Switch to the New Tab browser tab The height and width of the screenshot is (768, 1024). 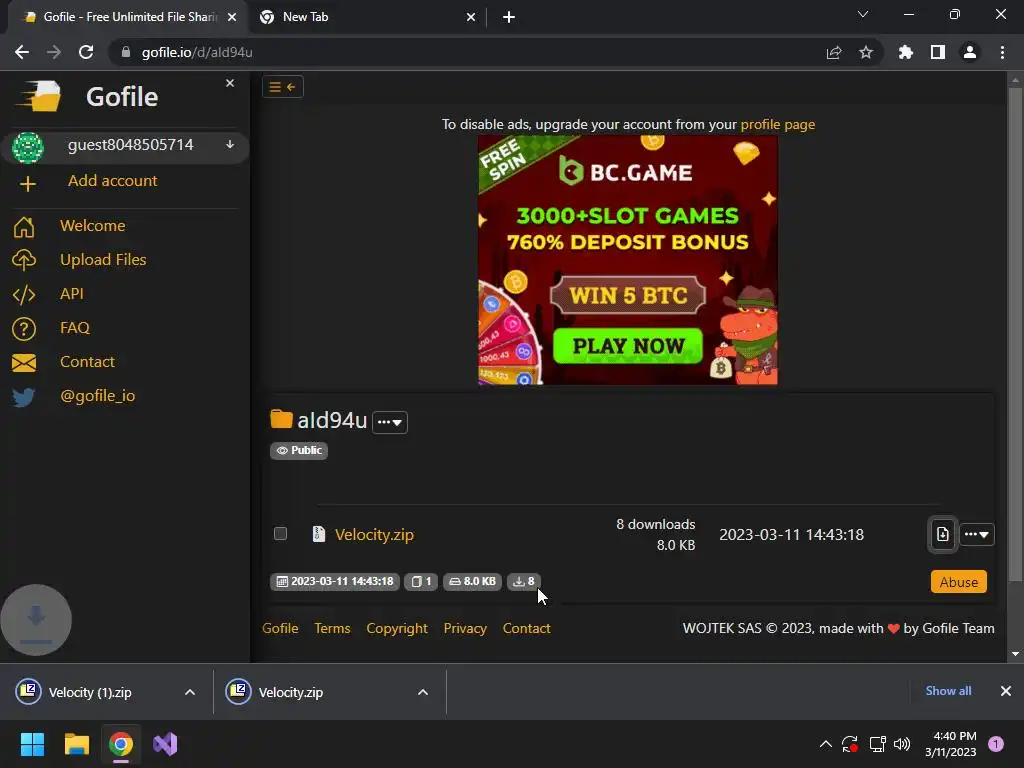coord(368,17)
